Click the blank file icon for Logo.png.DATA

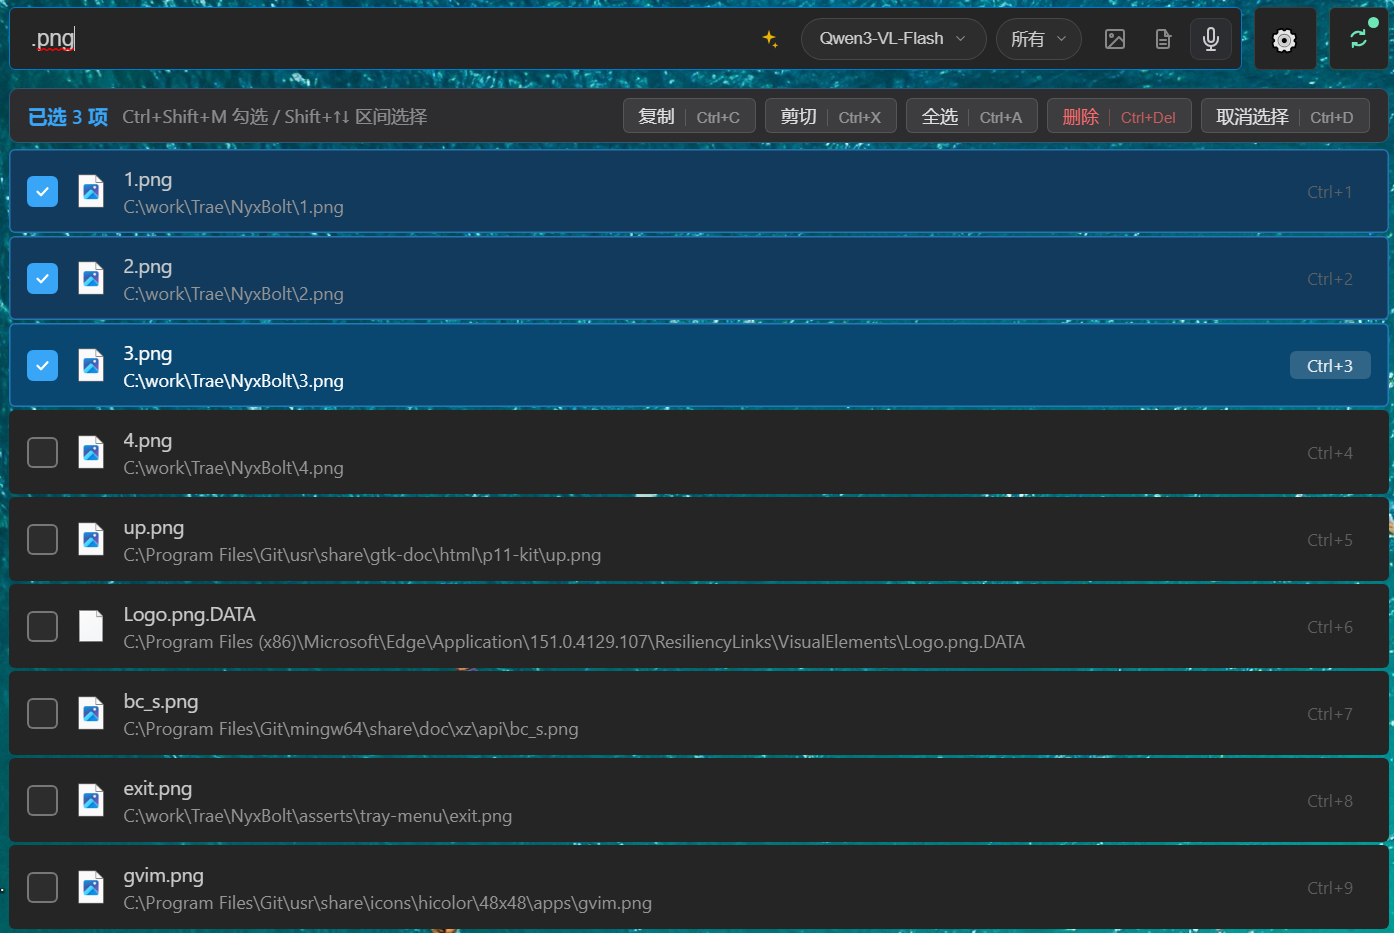coord(91,626)
